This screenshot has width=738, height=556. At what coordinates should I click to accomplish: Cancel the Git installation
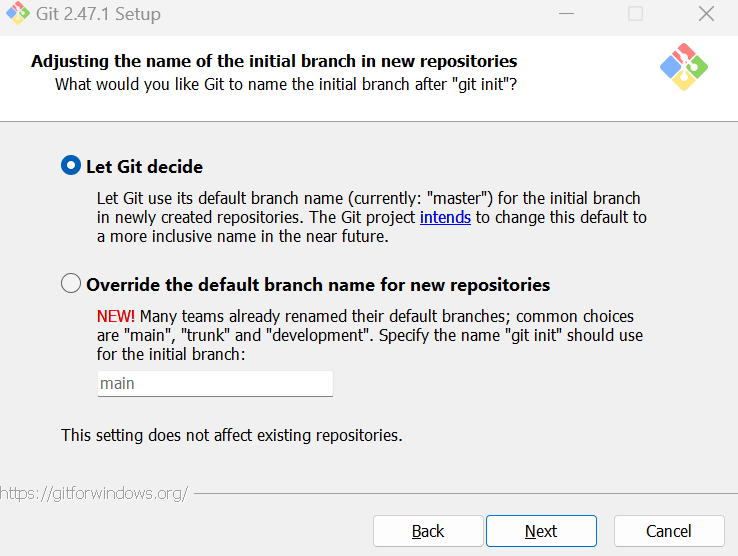pos(668,531)
